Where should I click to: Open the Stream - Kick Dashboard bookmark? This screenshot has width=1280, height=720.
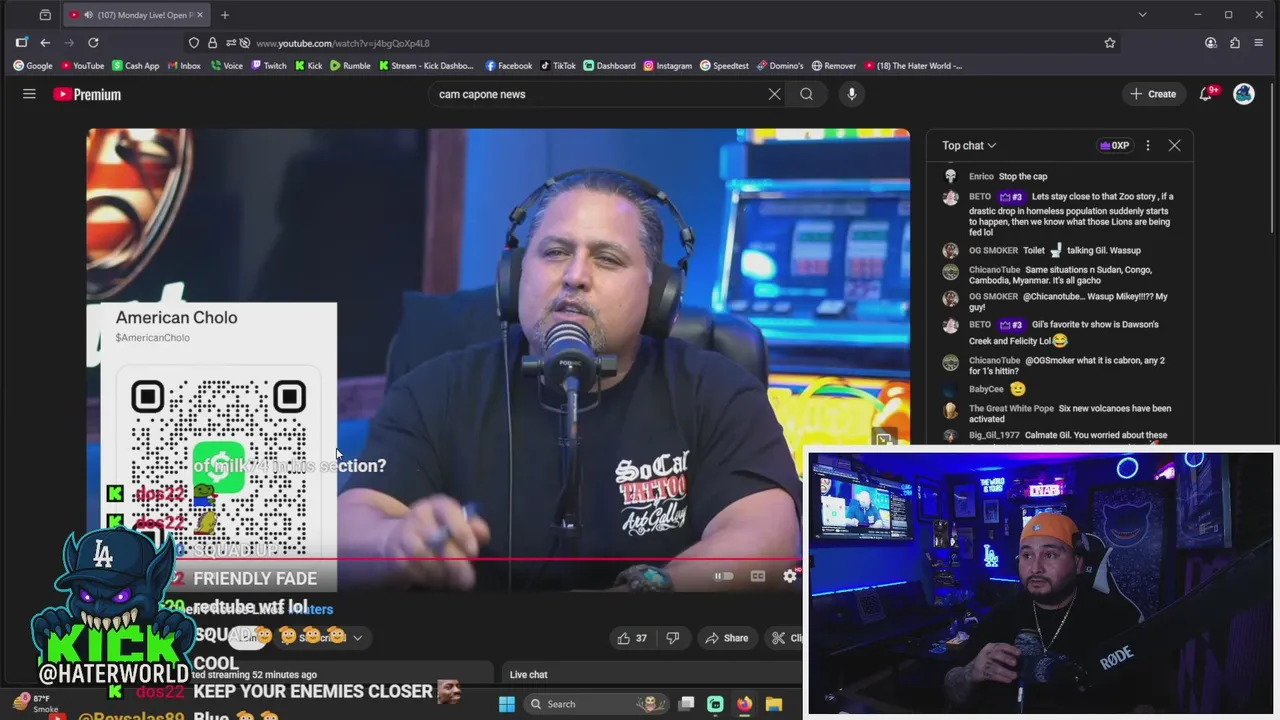pyautogui.click(x=427, y=66)
